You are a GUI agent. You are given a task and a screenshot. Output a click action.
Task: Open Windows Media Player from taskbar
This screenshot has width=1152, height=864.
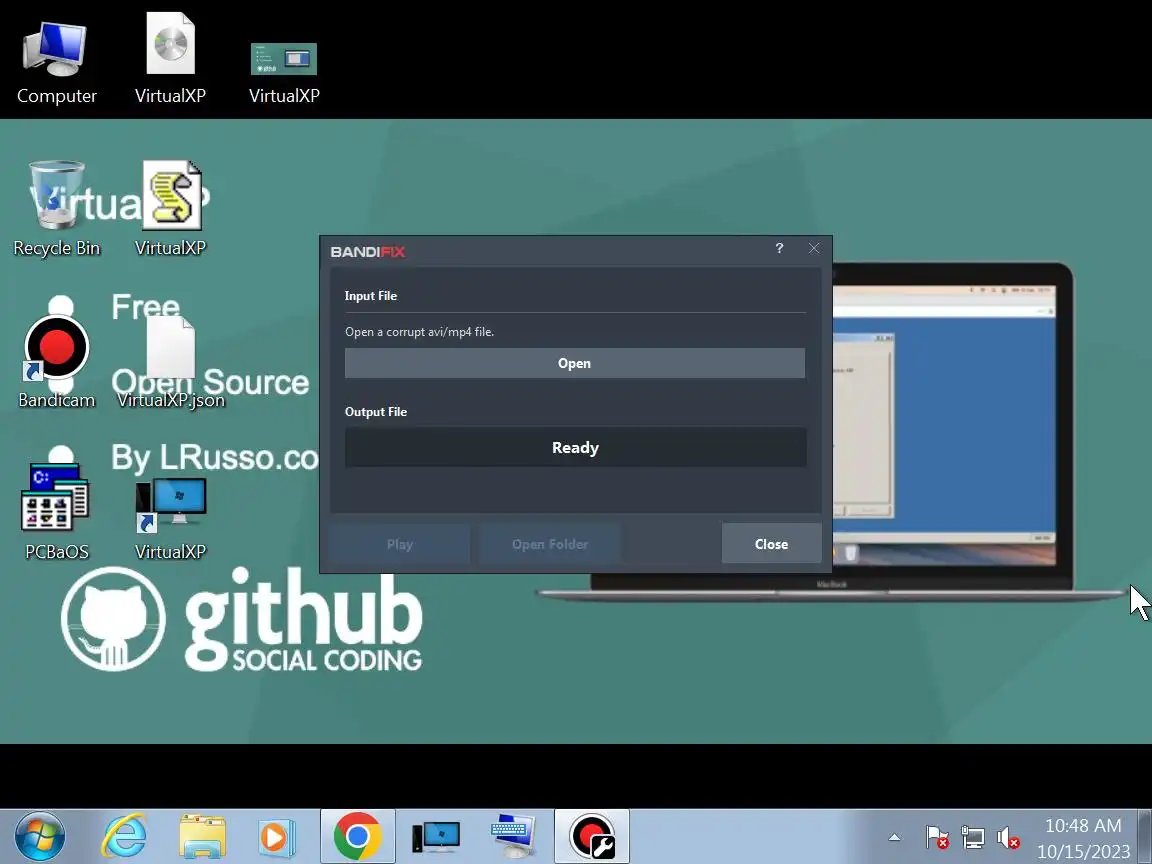tap(277, 838)
